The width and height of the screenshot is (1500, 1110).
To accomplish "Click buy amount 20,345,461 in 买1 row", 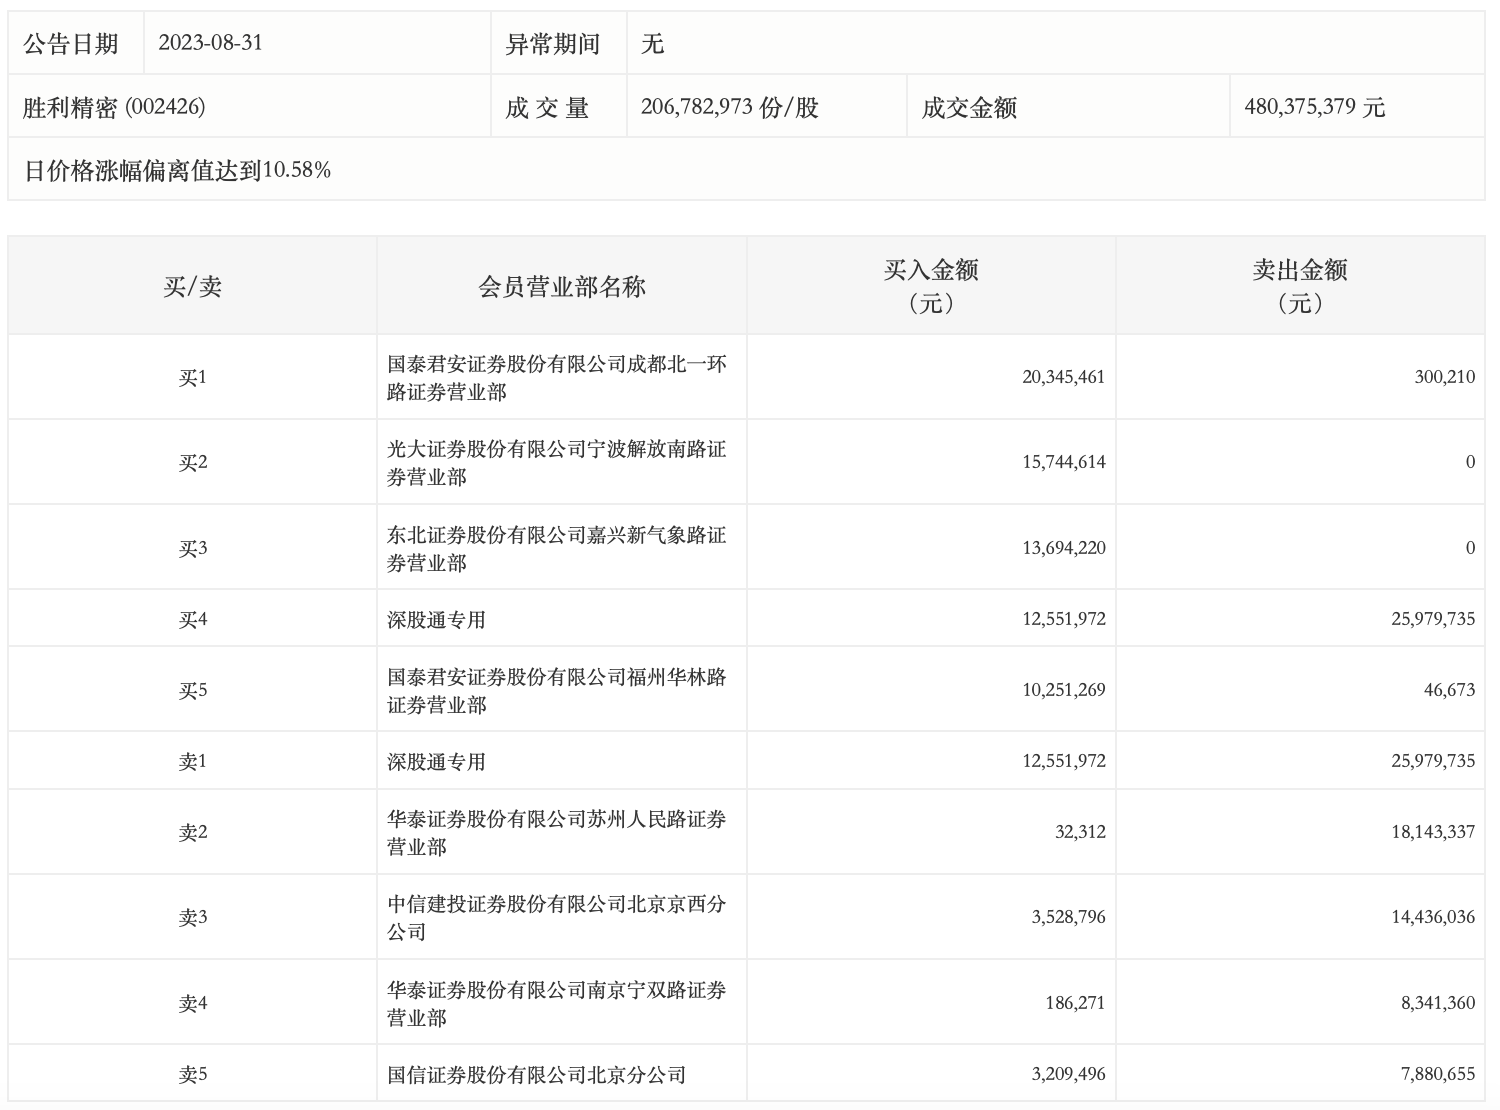I will 1064,377.
